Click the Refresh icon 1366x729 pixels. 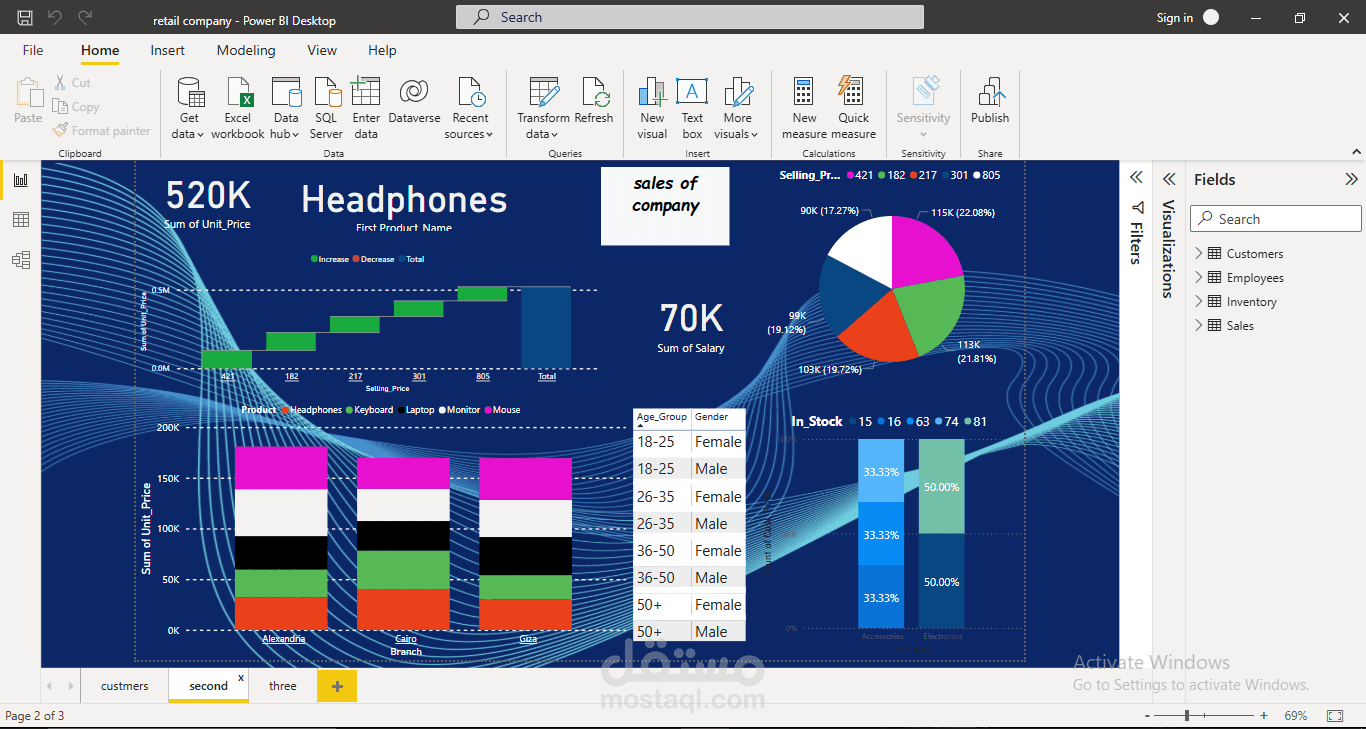tap(594, 93)
